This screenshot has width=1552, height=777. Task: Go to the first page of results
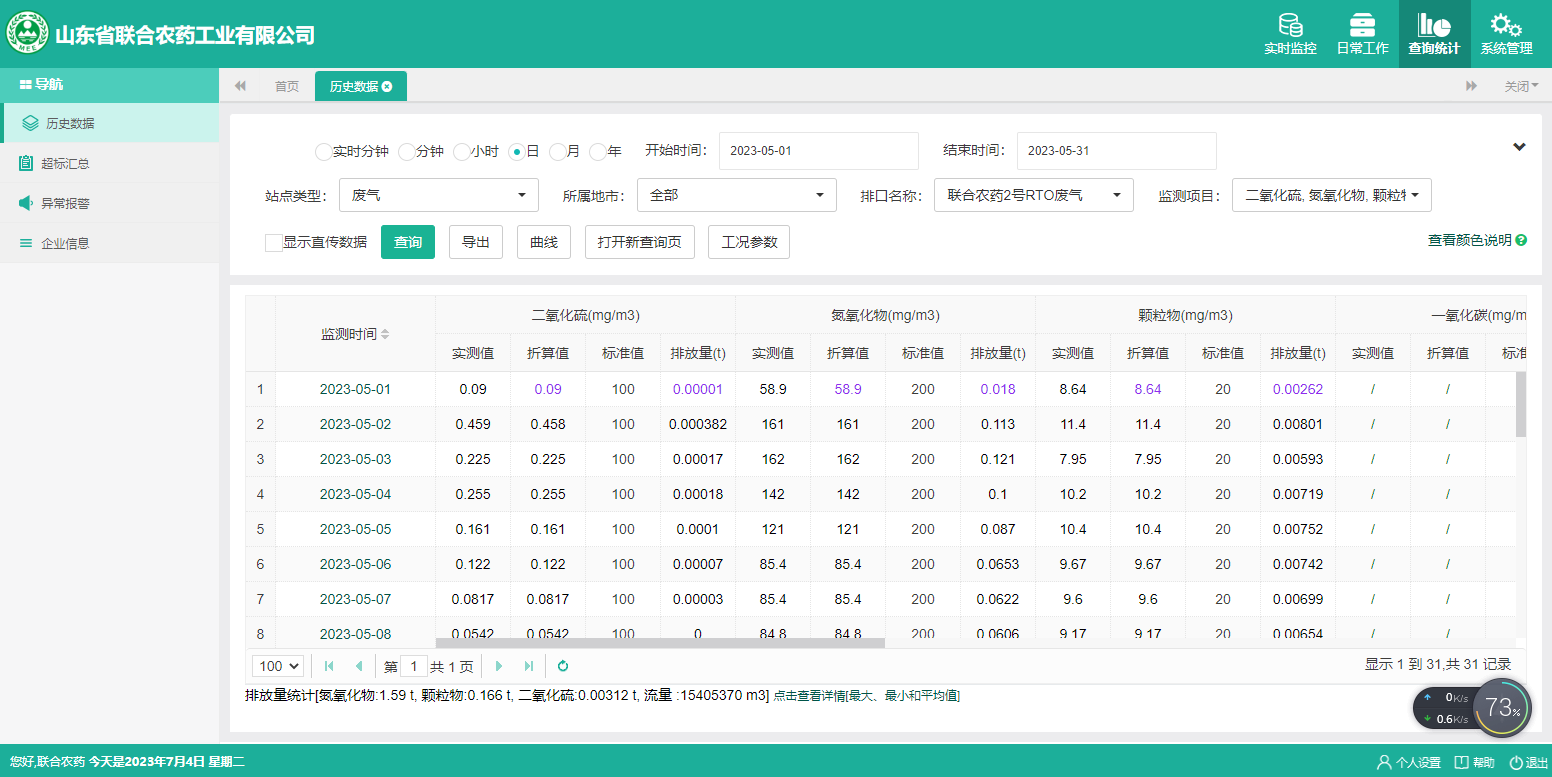329,666
